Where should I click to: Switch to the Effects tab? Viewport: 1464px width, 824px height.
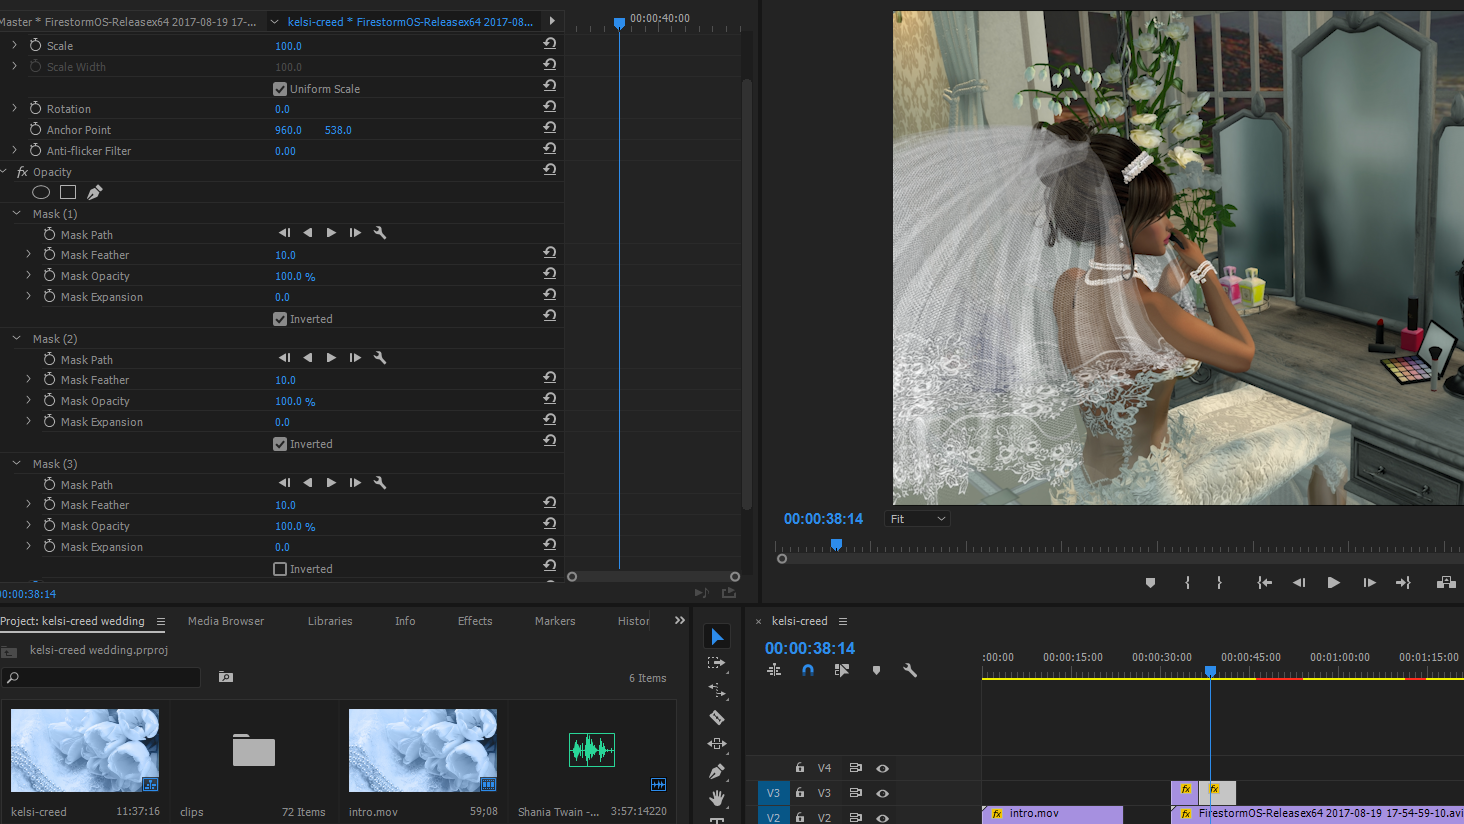click(x=475, y=621)
